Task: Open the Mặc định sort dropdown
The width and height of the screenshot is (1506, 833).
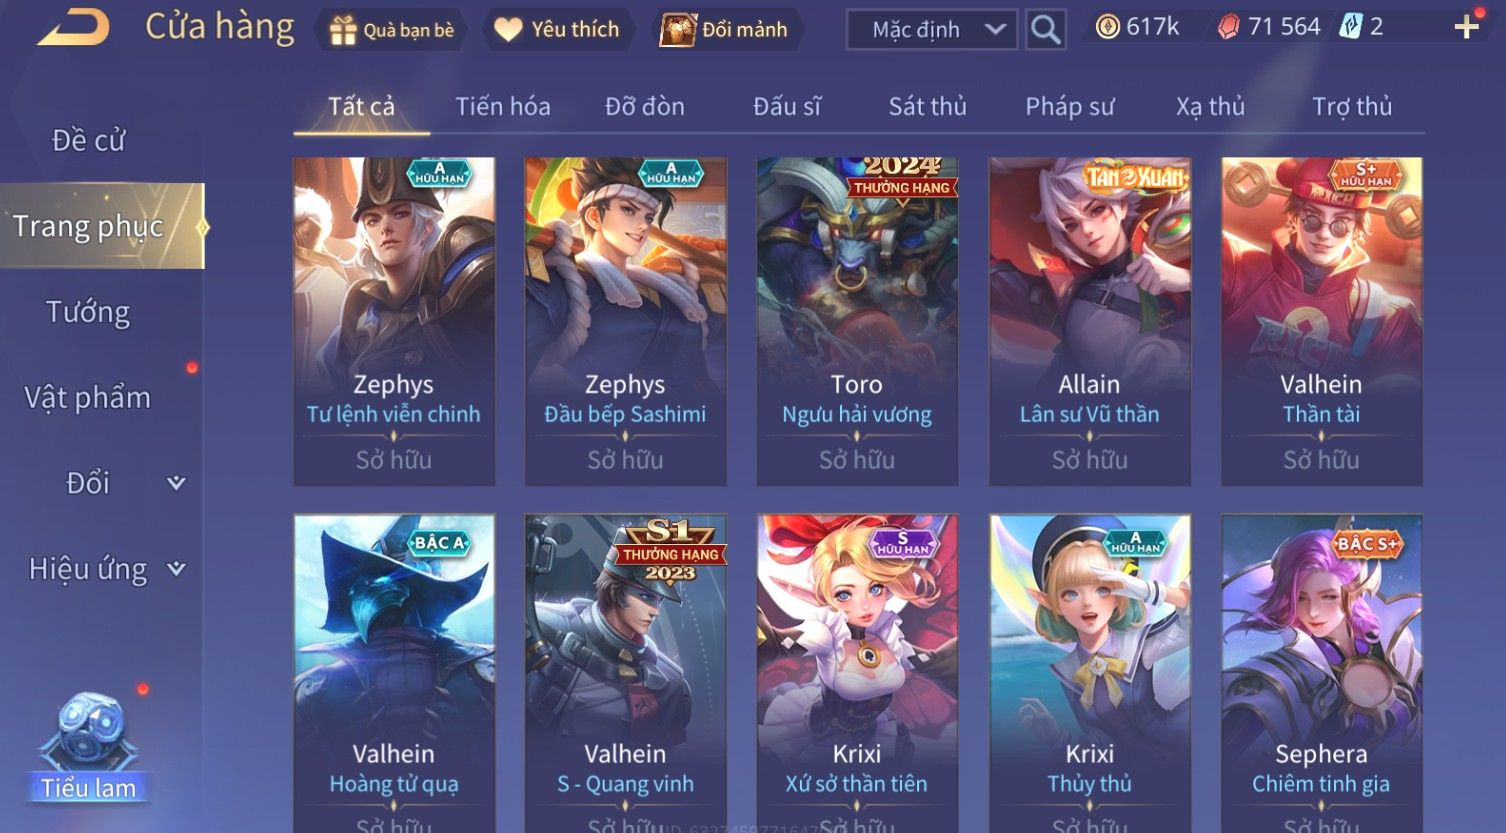Action: pos(932,30)
